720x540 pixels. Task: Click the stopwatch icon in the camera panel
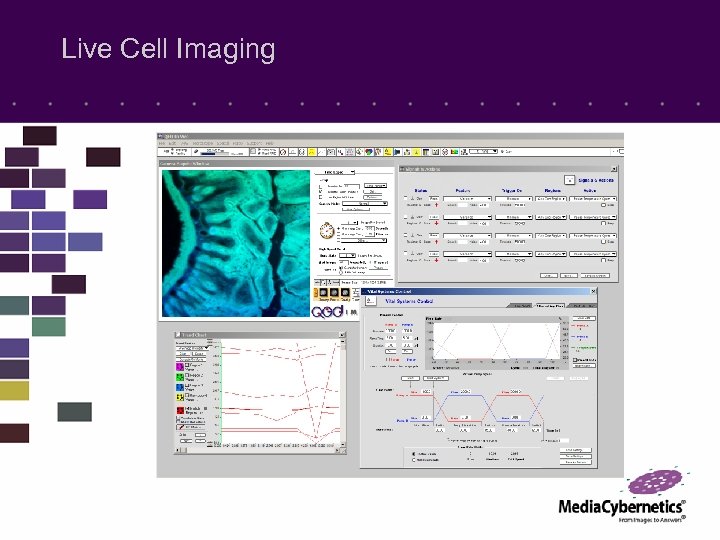tap(327, 231)
